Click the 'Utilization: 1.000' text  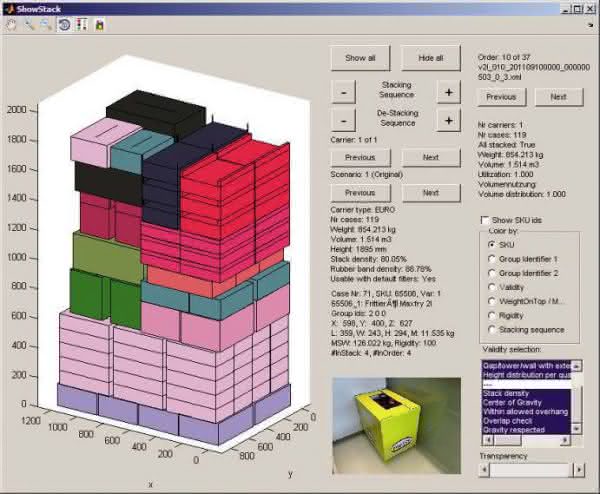(x=505, y=174)
